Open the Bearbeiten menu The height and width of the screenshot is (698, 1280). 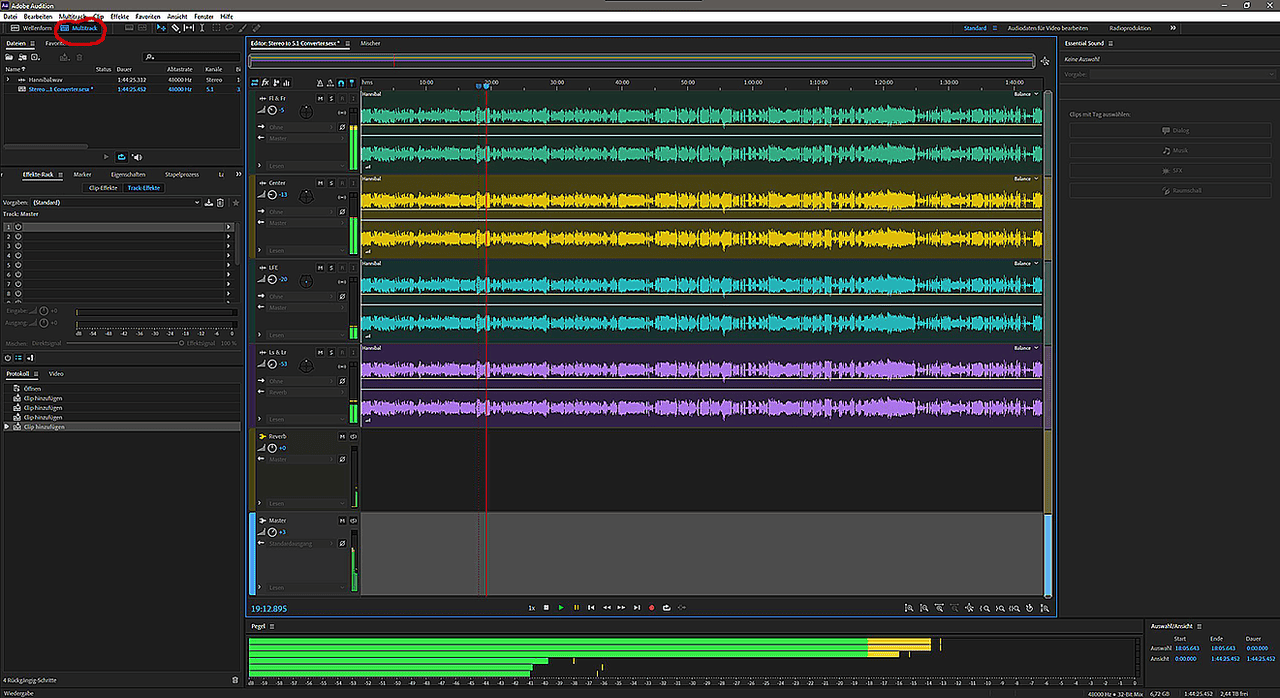(38, 17)
